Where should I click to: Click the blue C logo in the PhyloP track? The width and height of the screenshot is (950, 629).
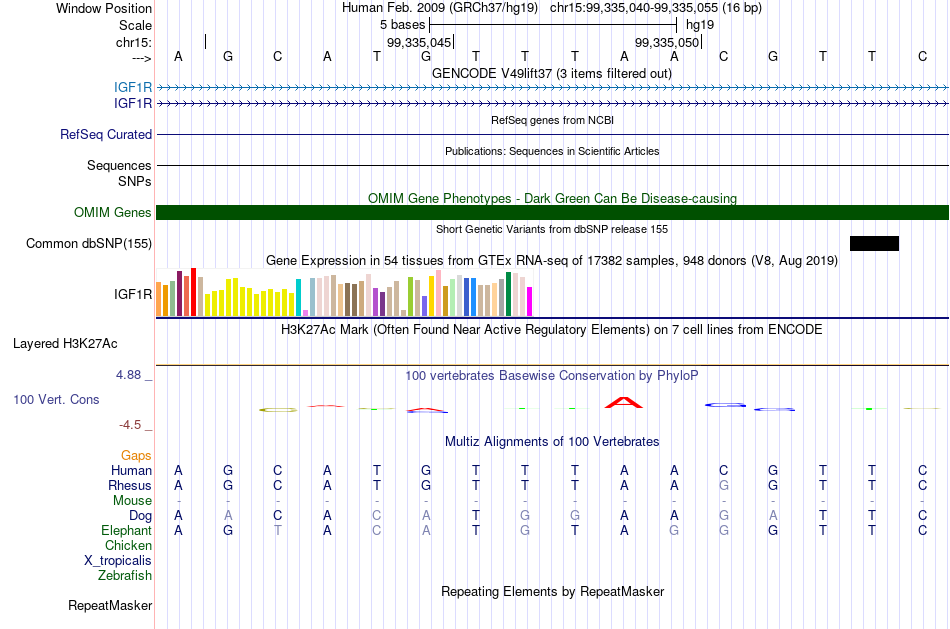point(725,405)
